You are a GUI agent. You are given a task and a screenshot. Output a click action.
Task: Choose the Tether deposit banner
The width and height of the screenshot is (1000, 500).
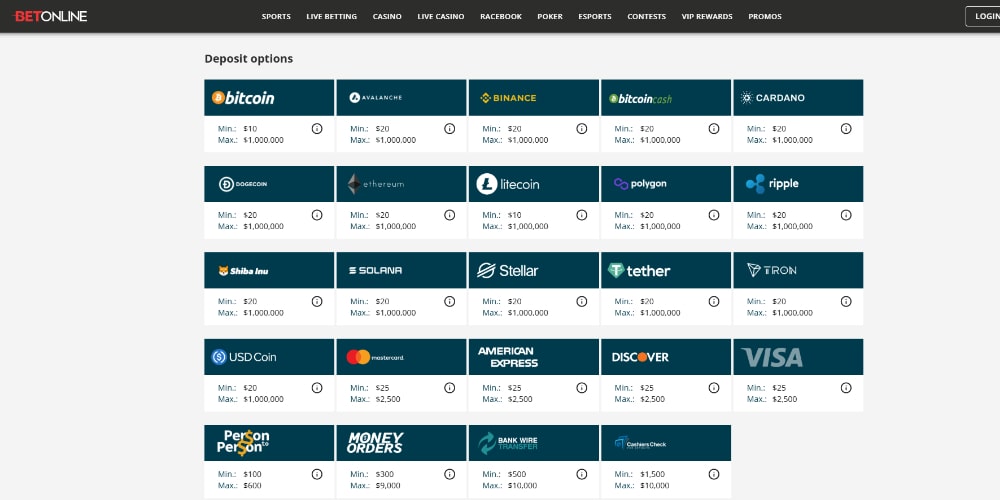click(x=665, y=270)
